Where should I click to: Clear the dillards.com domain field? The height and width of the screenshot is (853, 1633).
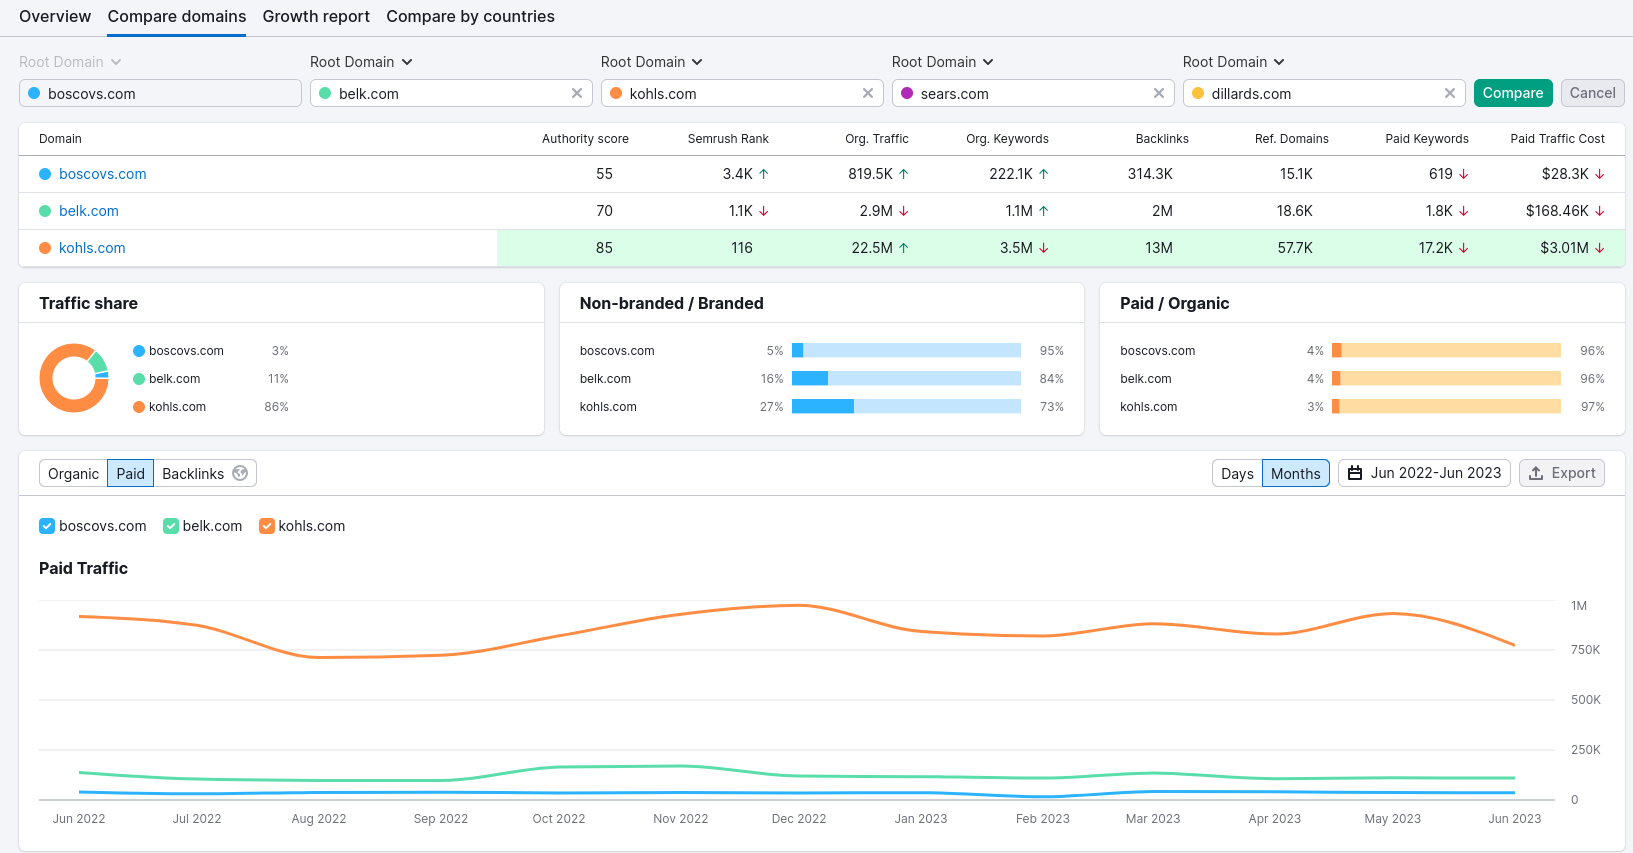pos(1450,93)
